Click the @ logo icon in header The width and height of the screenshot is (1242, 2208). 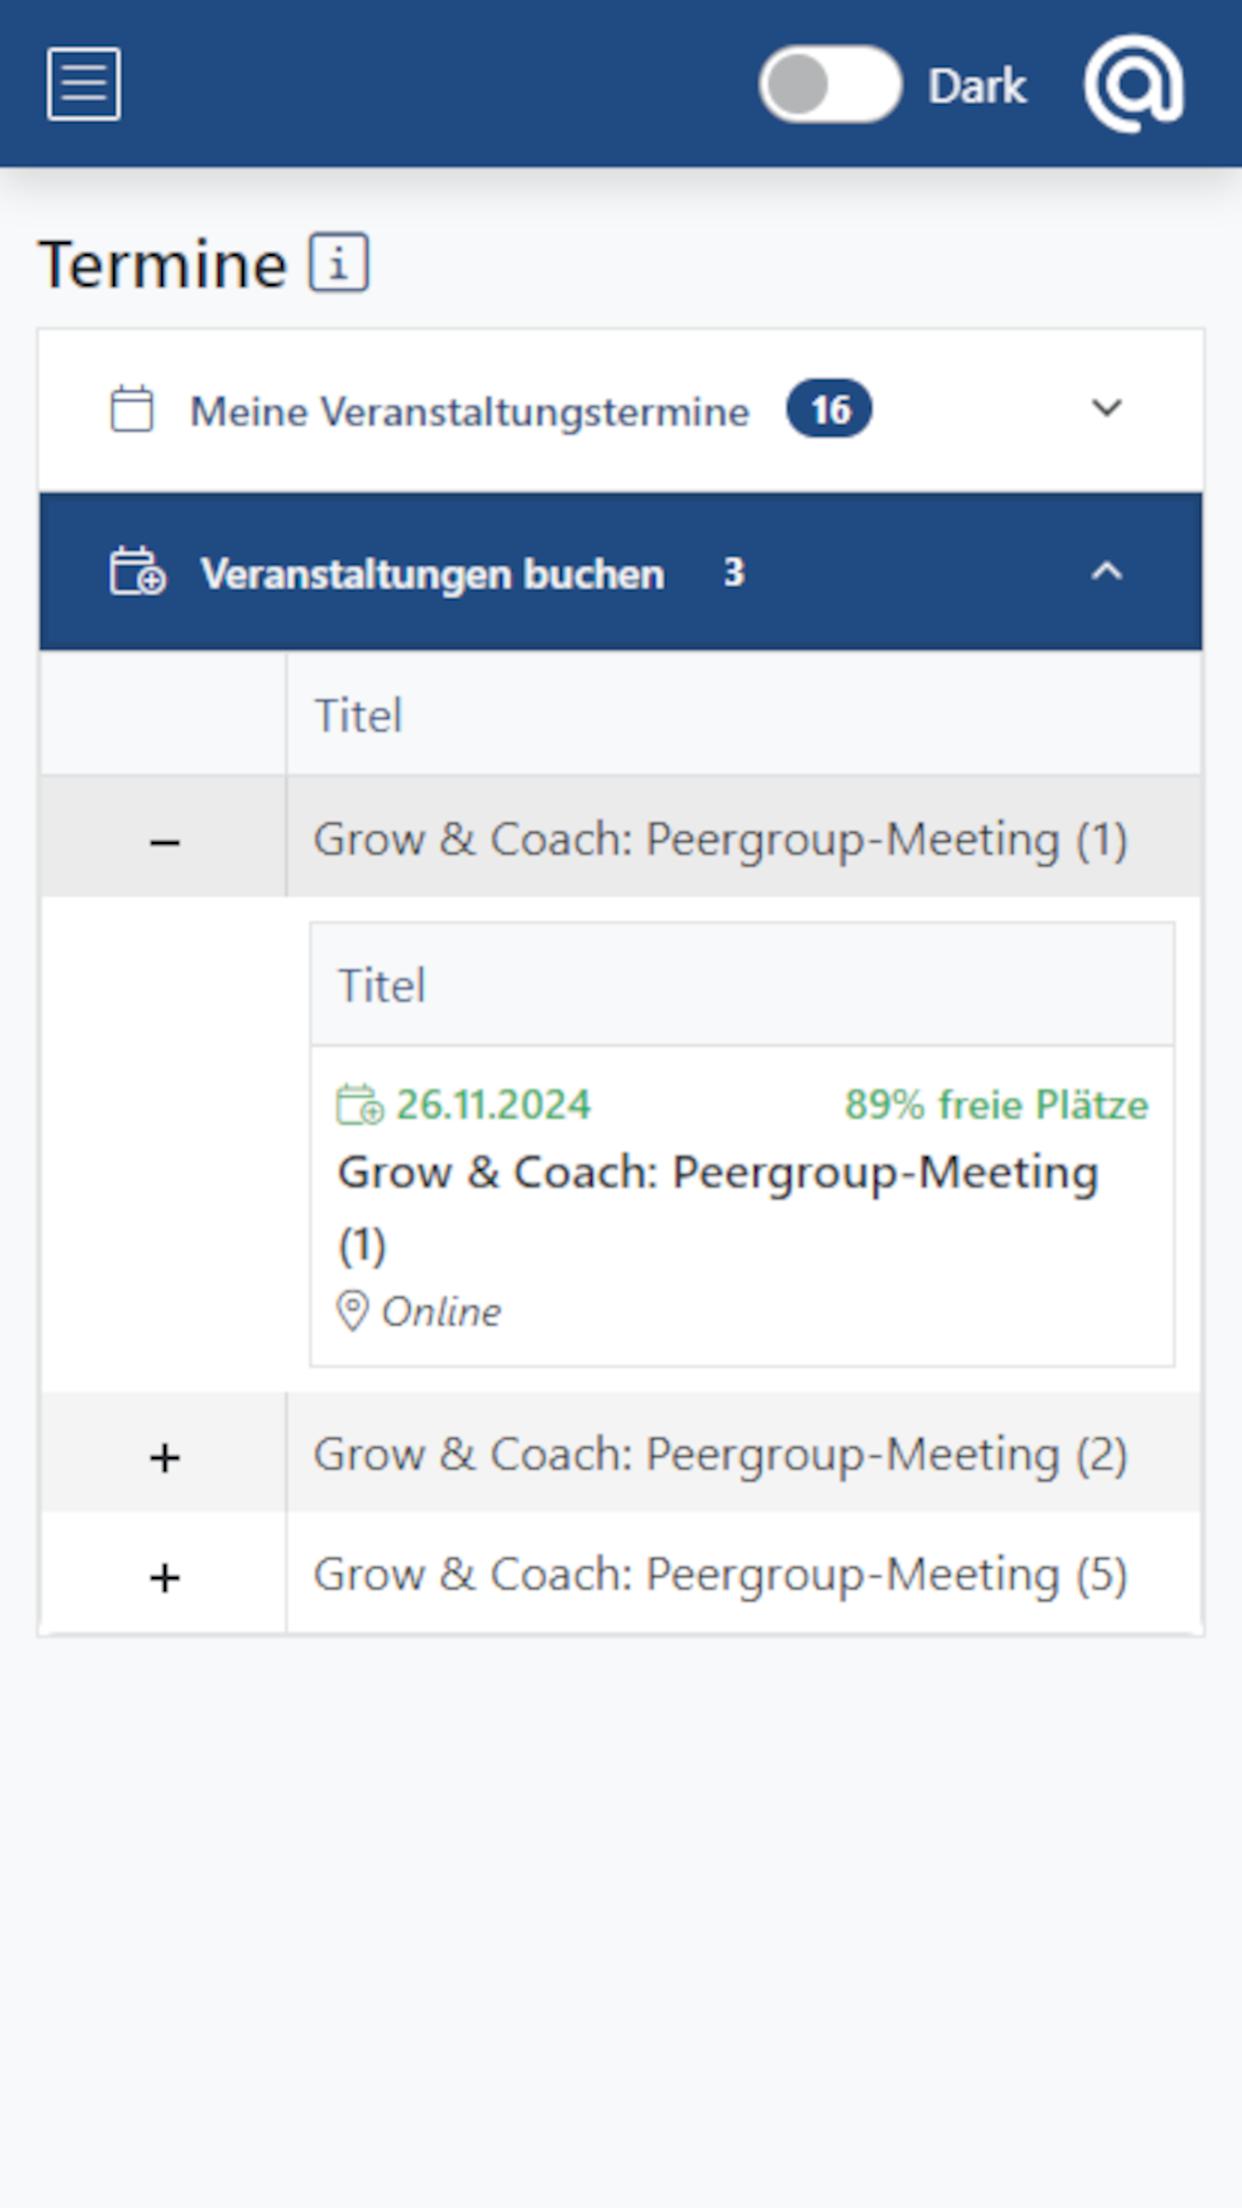1133,84
